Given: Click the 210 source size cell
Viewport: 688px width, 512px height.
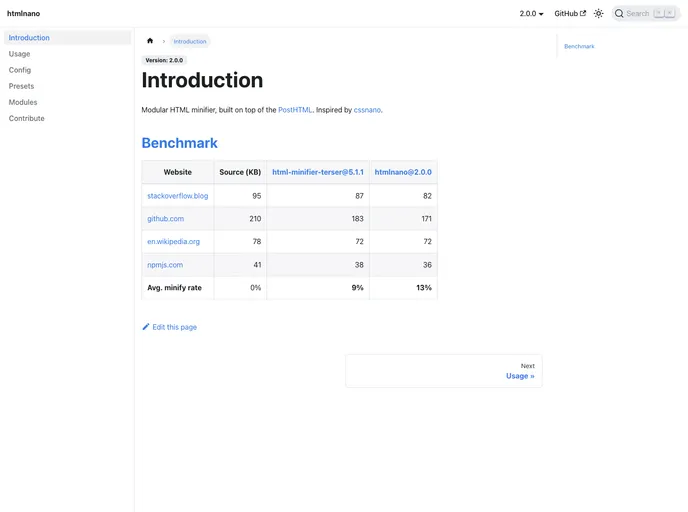Looking at the screenshot, I should [x=240, y=218].
